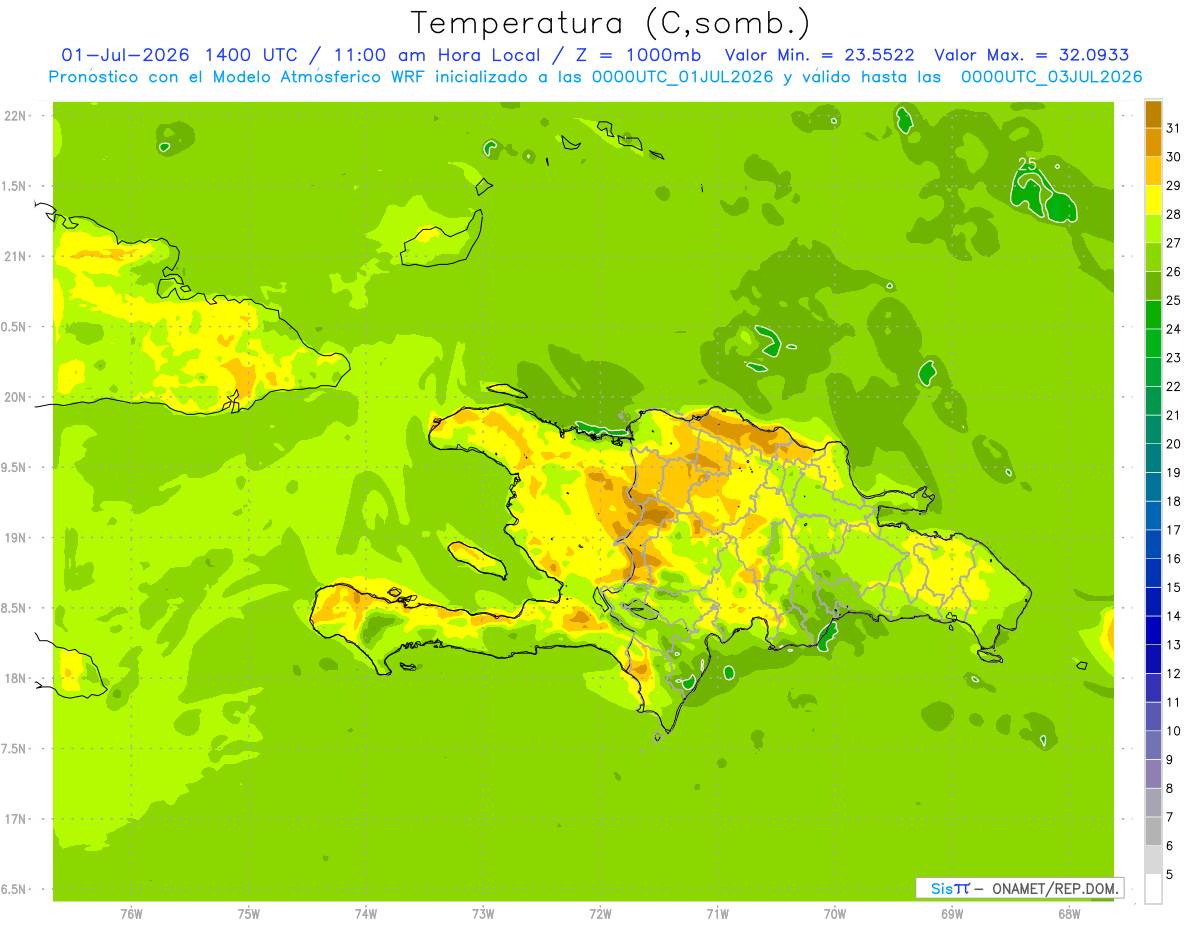Click the "24" tick label on the color scale
The image size is (1200, 927).
(x=1173, y=329)
